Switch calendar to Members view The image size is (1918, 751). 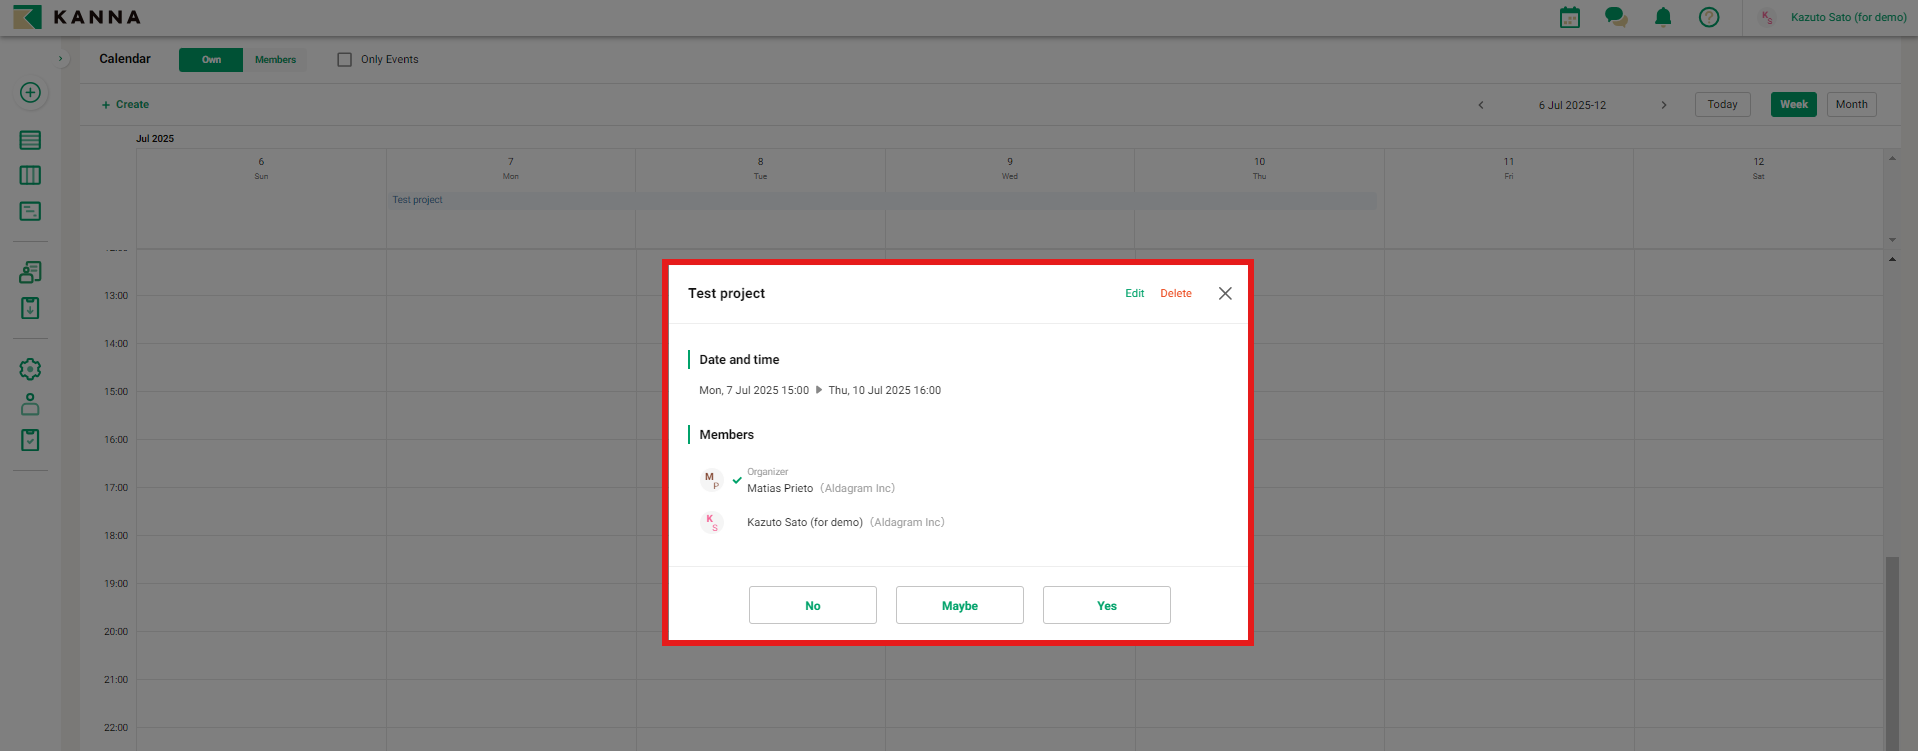click(275, 60)
